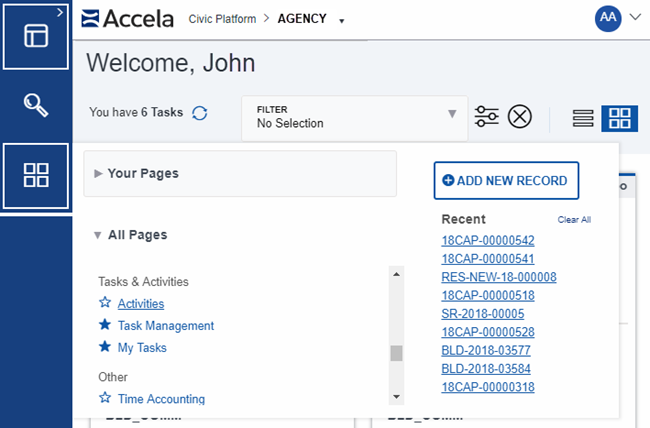The width and height of the screenshot is (650, 428).
Task: Toggle the star next to My Tasks
Action: (105, 347)
